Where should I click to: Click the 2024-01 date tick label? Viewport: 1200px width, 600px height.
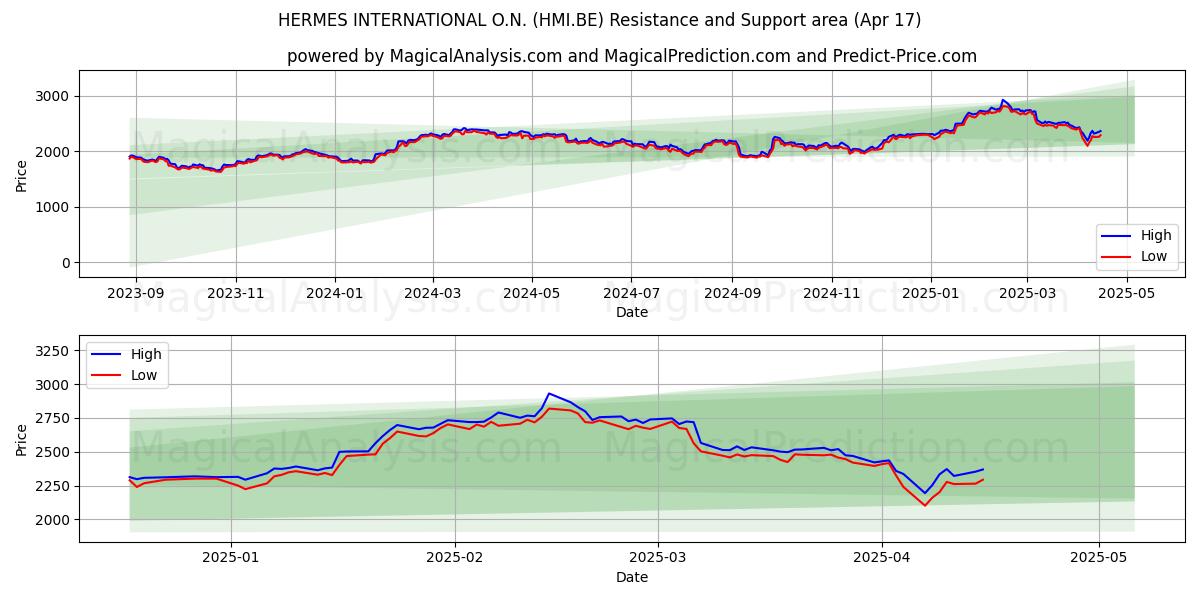tap(334, 294)
